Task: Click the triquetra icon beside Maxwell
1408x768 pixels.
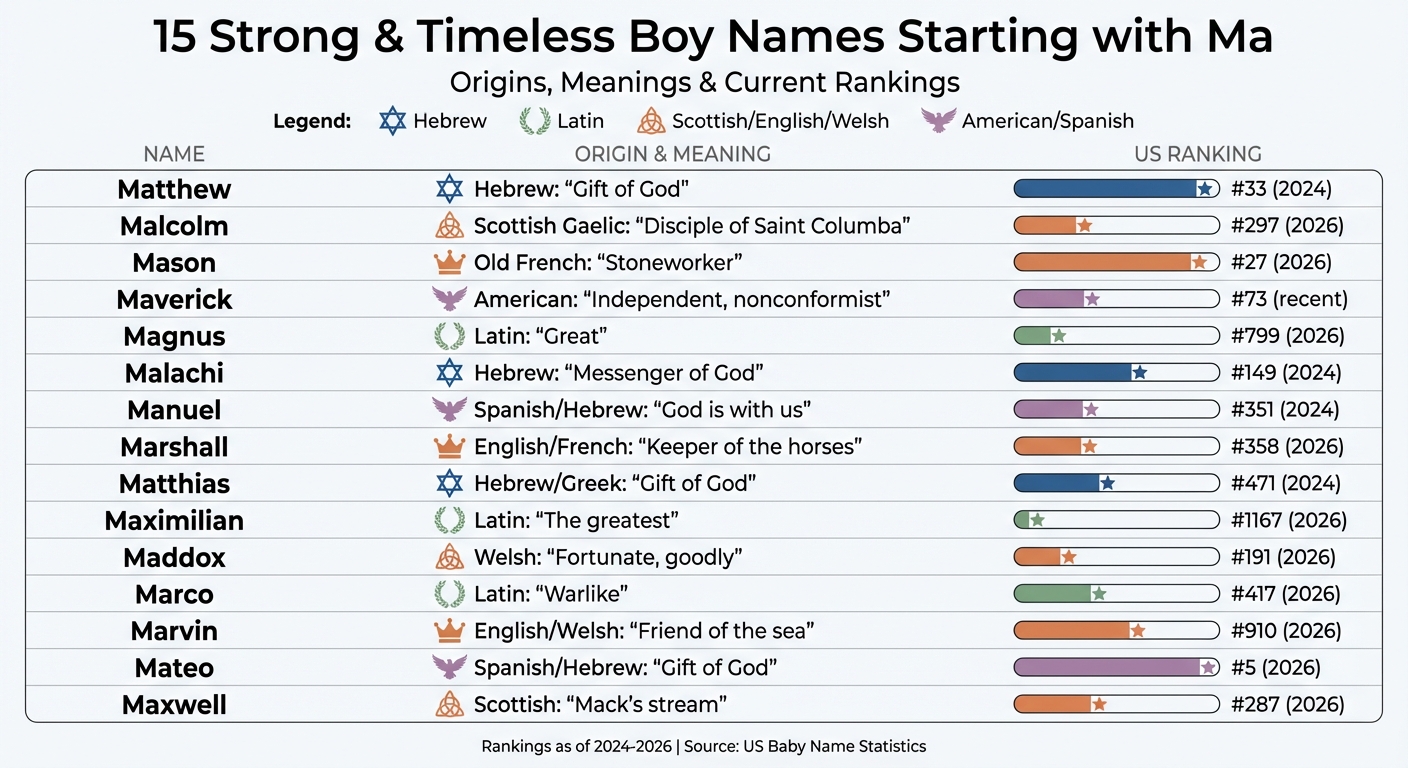Action: (x=450, y=704)
